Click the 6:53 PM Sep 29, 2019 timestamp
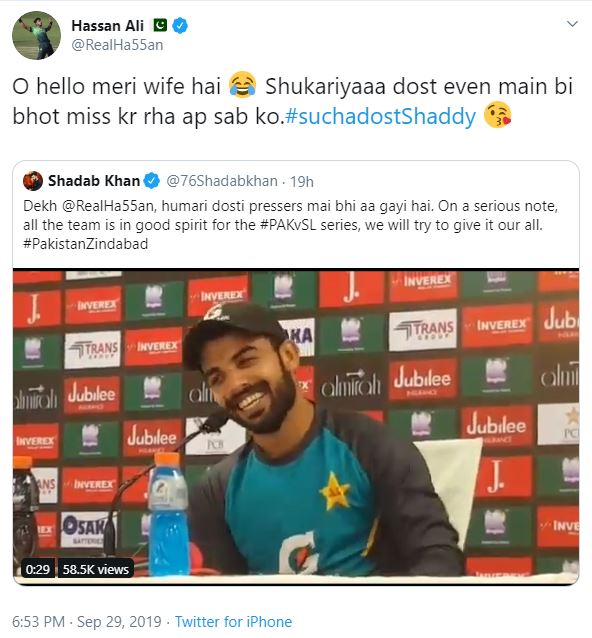The width and height of the screenshot is (592, 638). tap(87, 622)
